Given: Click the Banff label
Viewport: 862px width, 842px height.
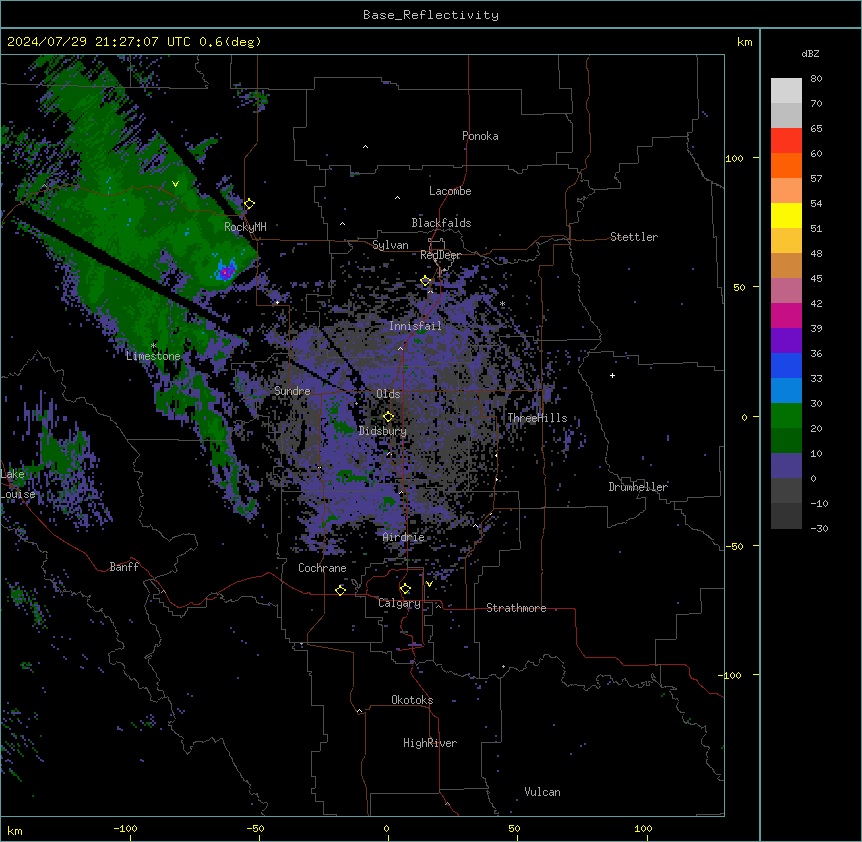Looking at the screenshot, I should coord(124,567).
